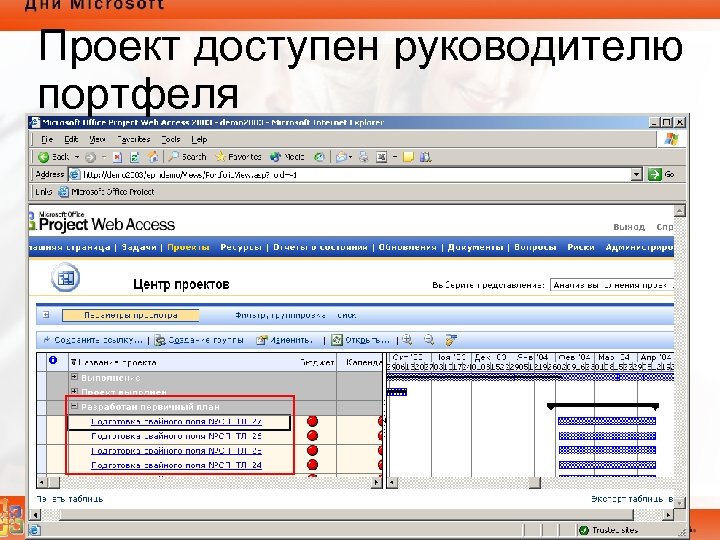Click Microsoft Office Project in Links bar

click(x=107, y=192)
